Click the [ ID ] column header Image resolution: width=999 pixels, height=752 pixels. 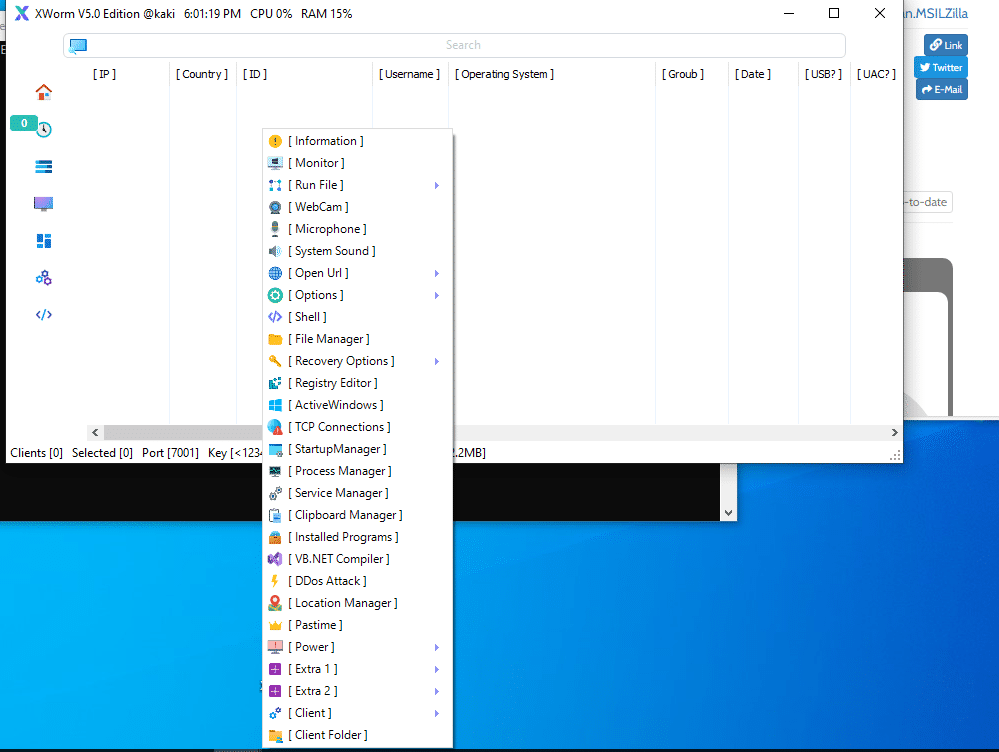255,75
